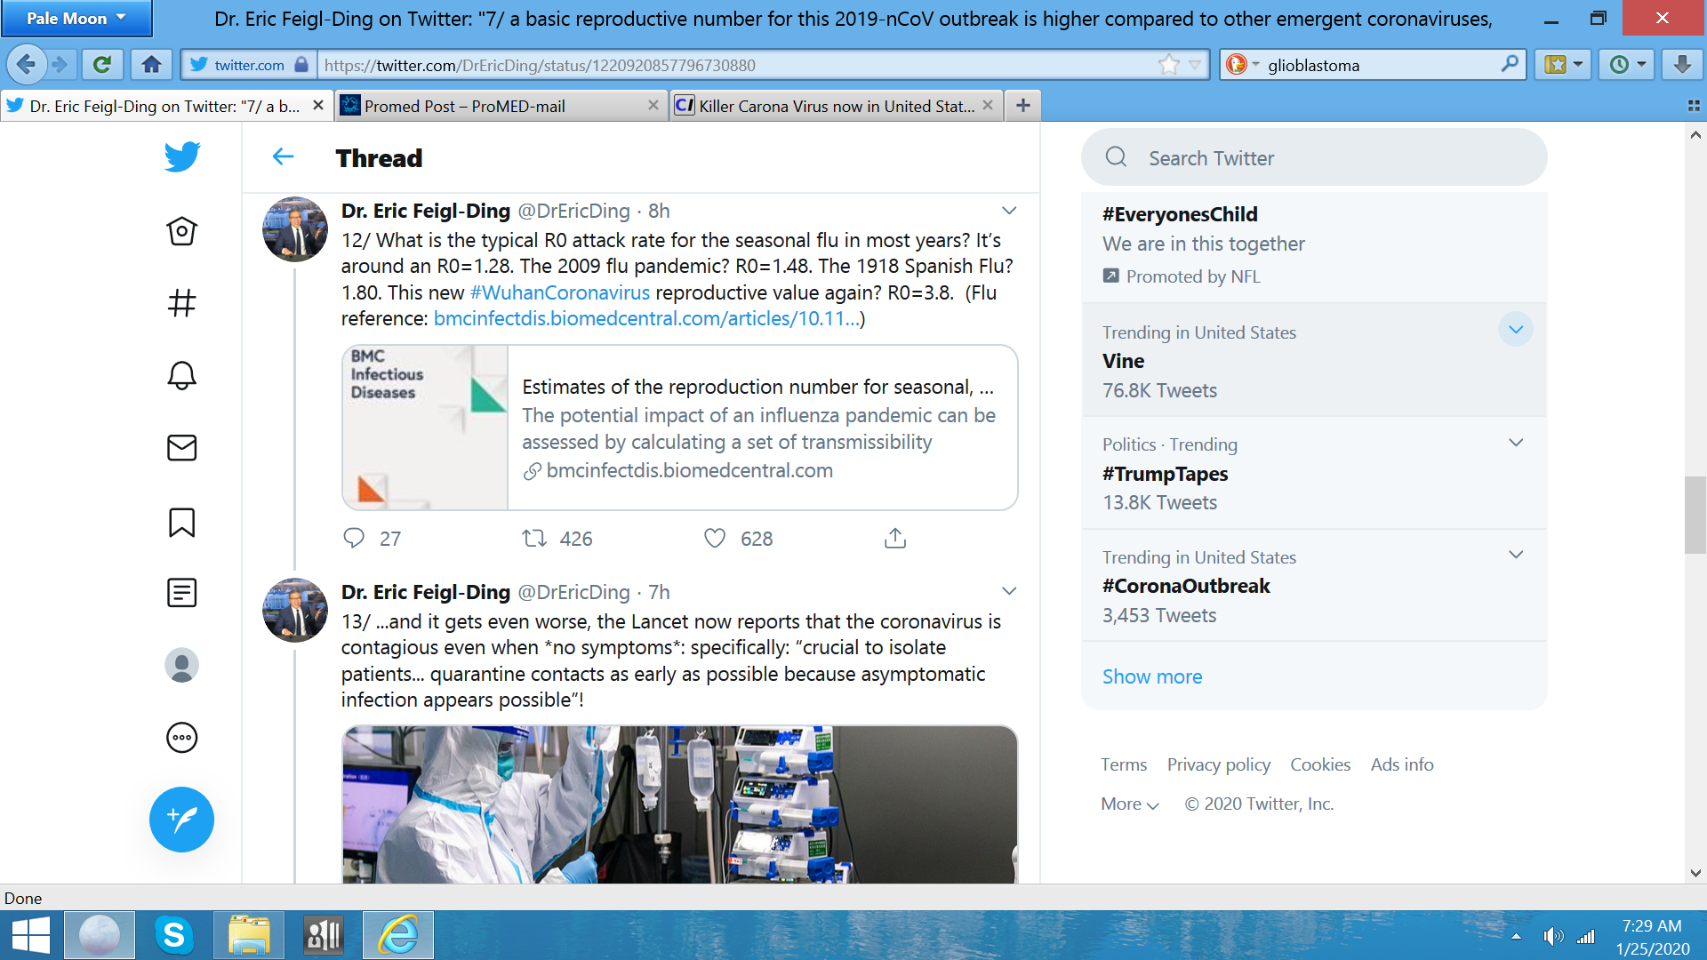Open Notifications bell icon
The height and width of the screenshot is (960, 1707).
182,376
